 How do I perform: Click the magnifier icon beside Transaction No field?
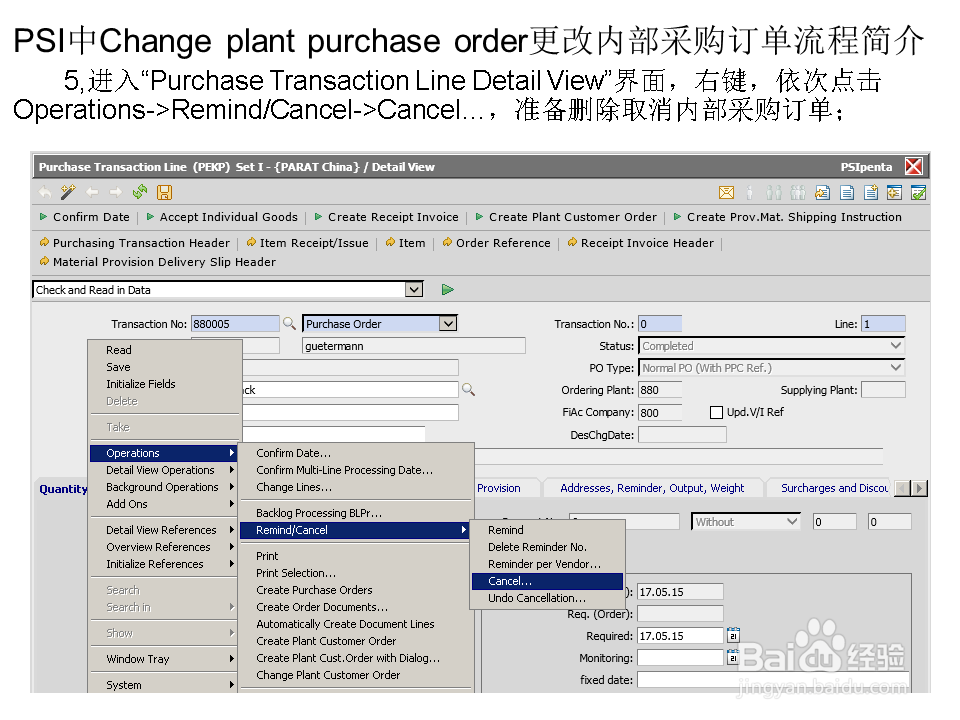click(x=290, y=323)
